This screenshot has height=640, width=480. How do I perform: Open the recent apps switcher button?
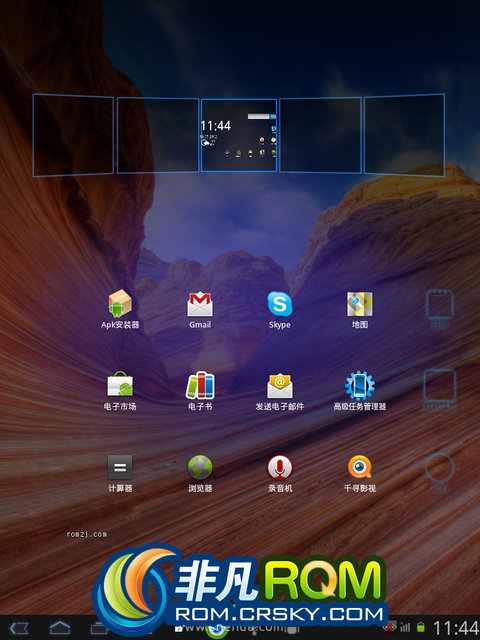[x=99, y=628]
